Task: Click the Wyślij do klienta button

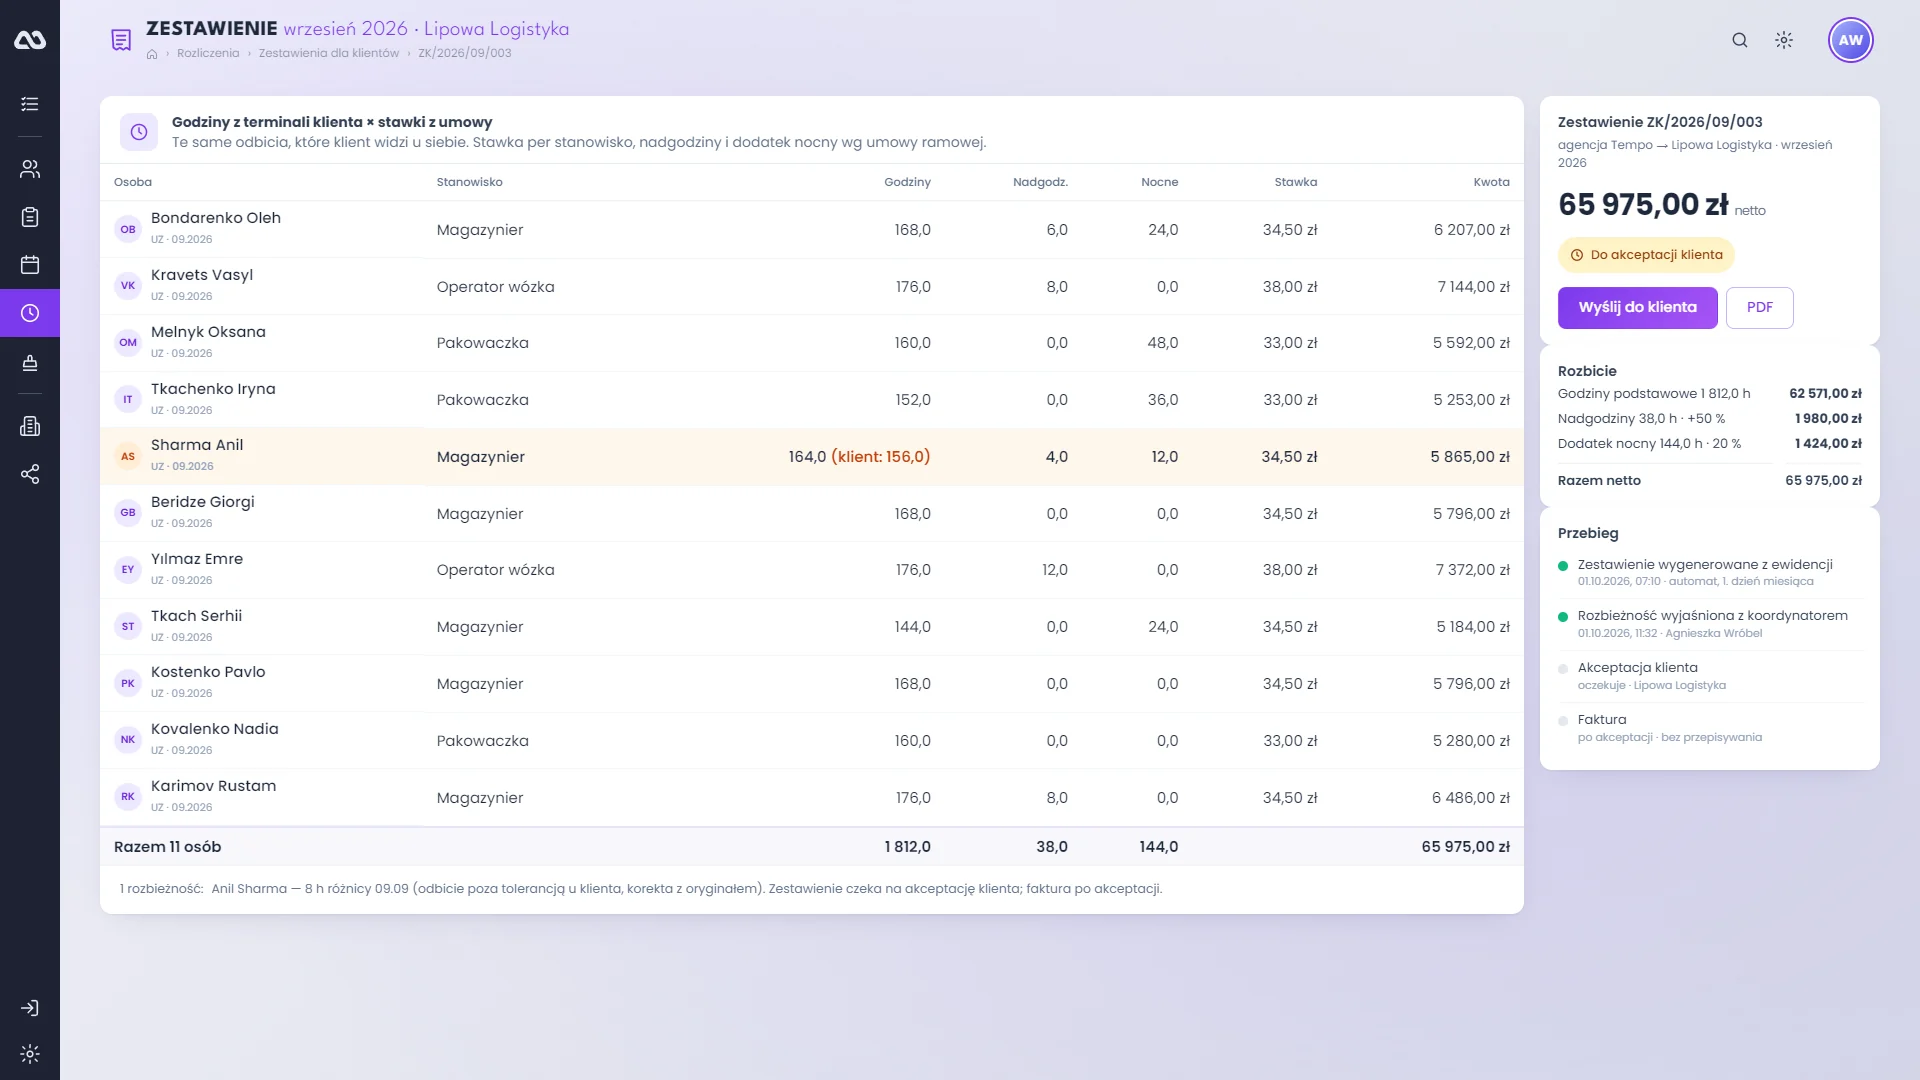Action: click(1637, 308)
